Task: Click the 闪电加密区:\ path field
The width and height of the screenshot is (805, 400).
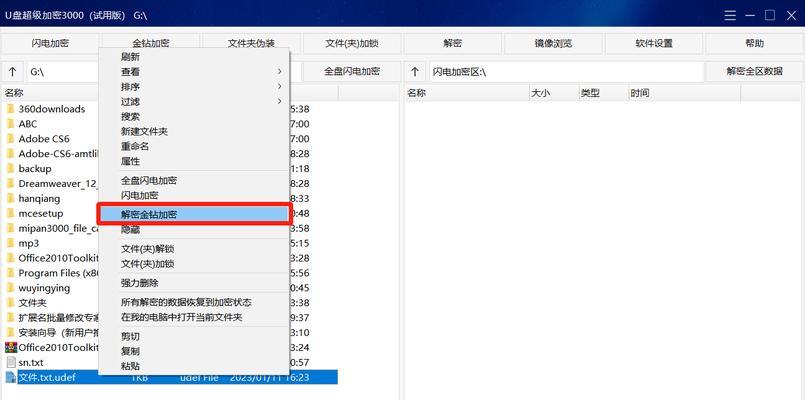Action: 566,72
